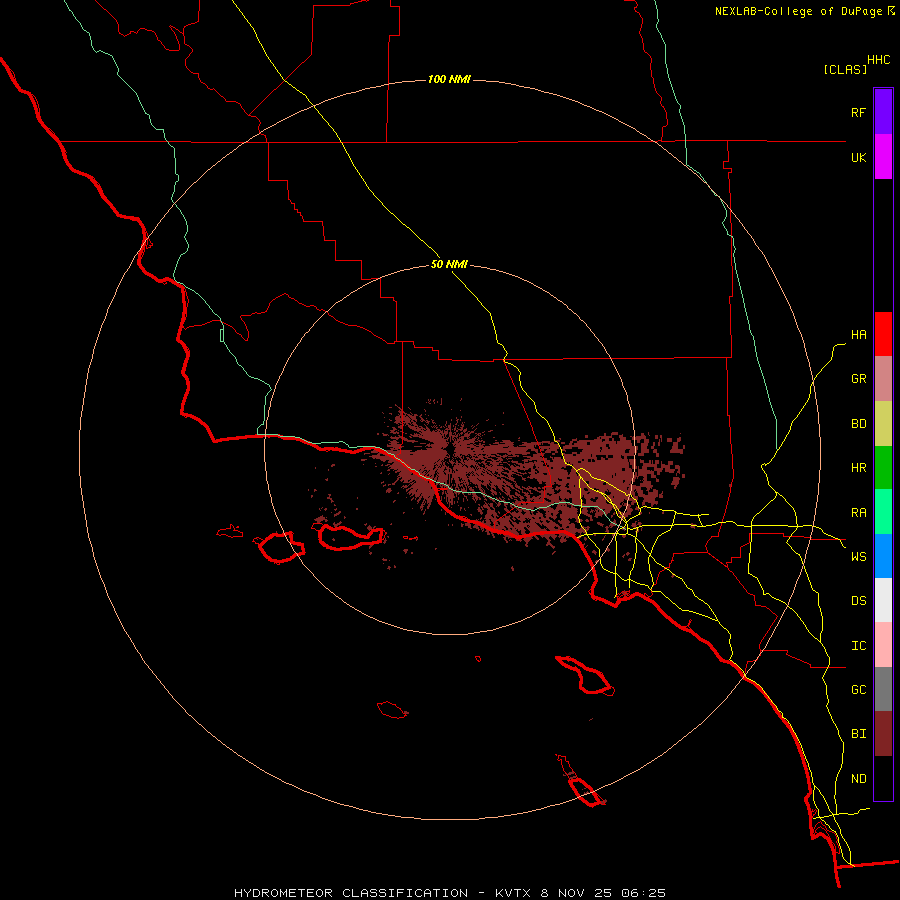900x900 pixels.
Task: Click the HR legend label
Action: [858, 468]
